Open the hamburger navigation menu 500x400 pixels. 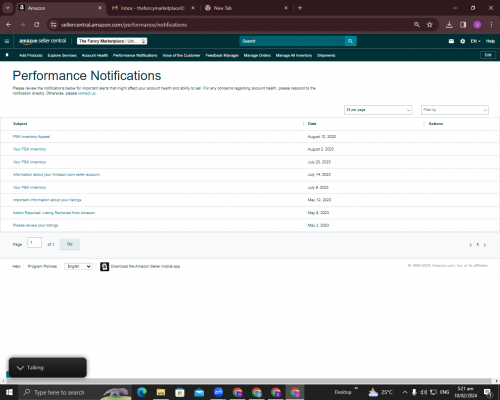coord(7,41)
